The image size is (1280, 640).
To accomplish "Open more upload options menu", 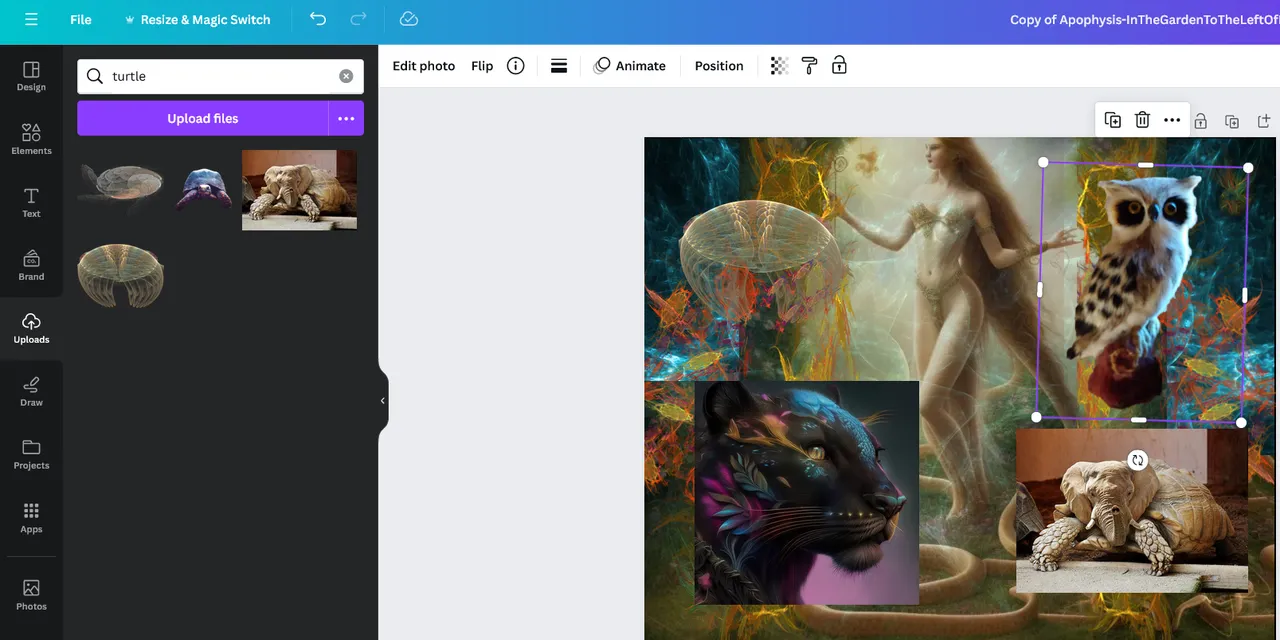I will pyautogui.click(x=346, y=118).
